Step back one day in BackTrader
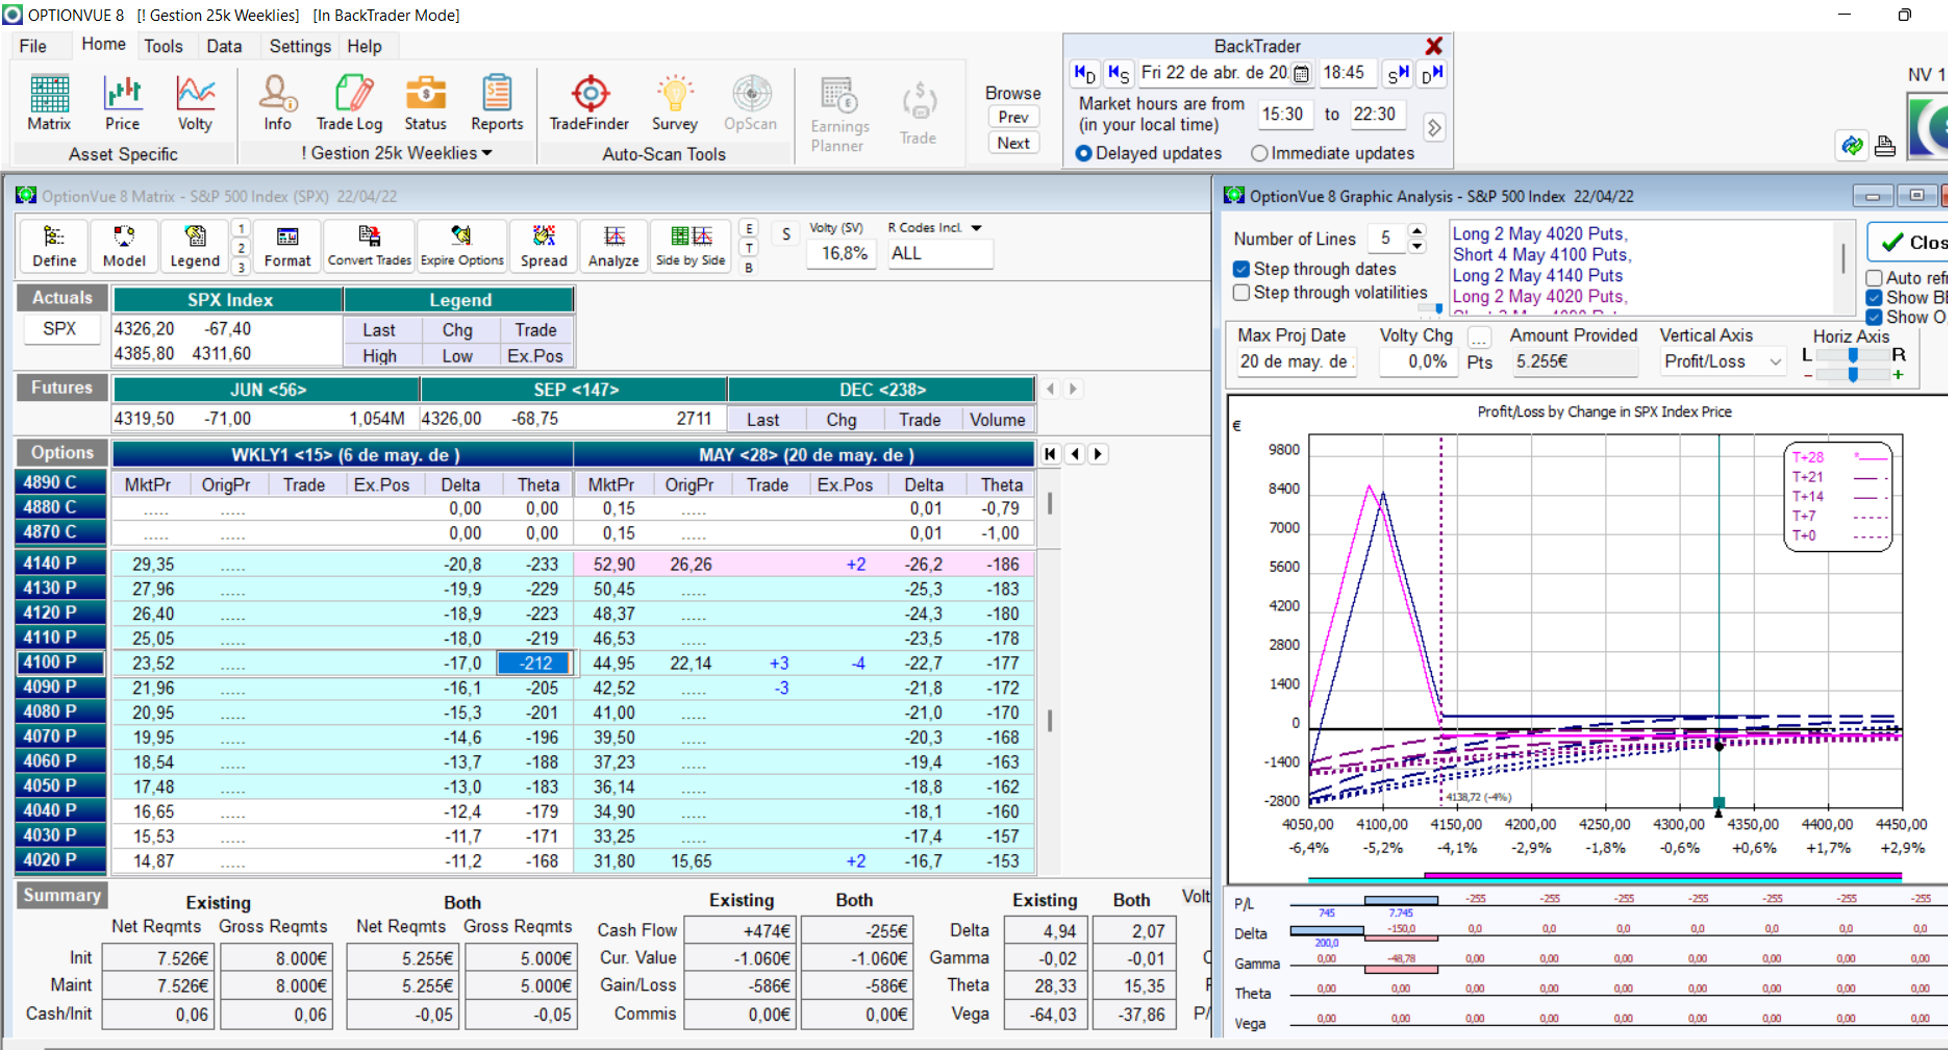This screenshot has width=1948, height=1050. pyautogui.click(x=1085, y=73)
